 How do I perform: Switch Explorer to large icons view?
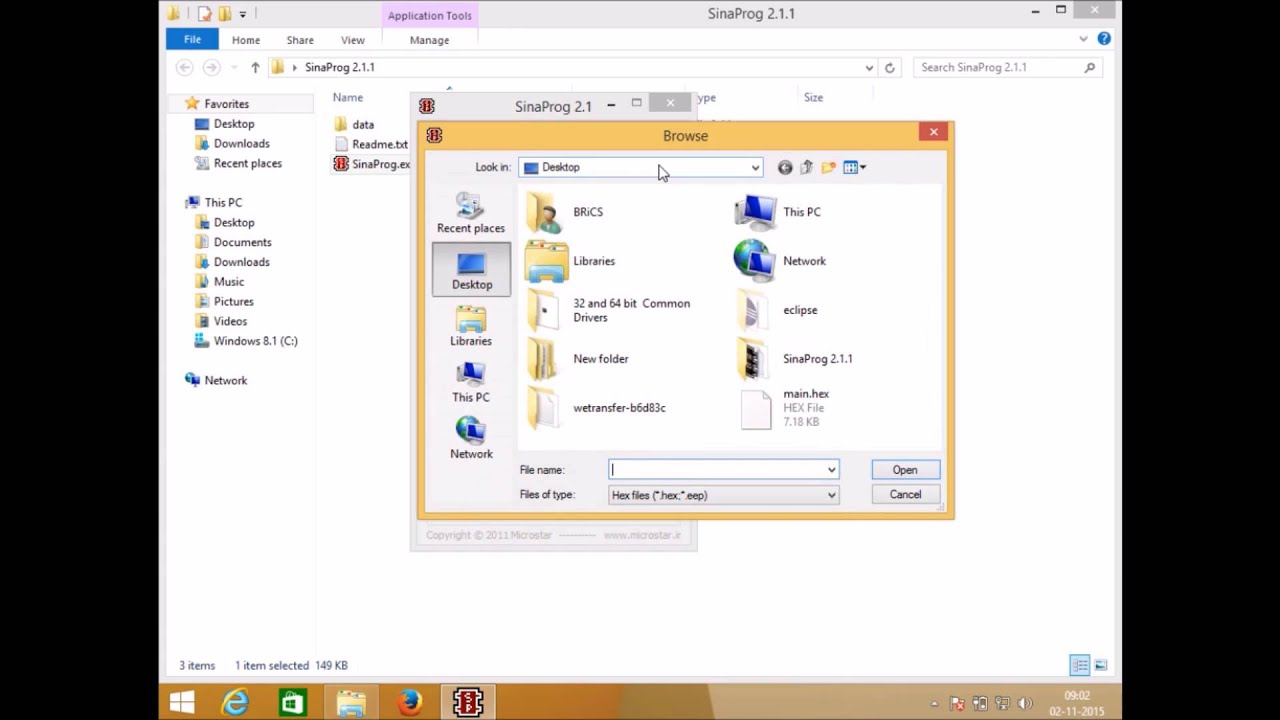point(1101,665)
